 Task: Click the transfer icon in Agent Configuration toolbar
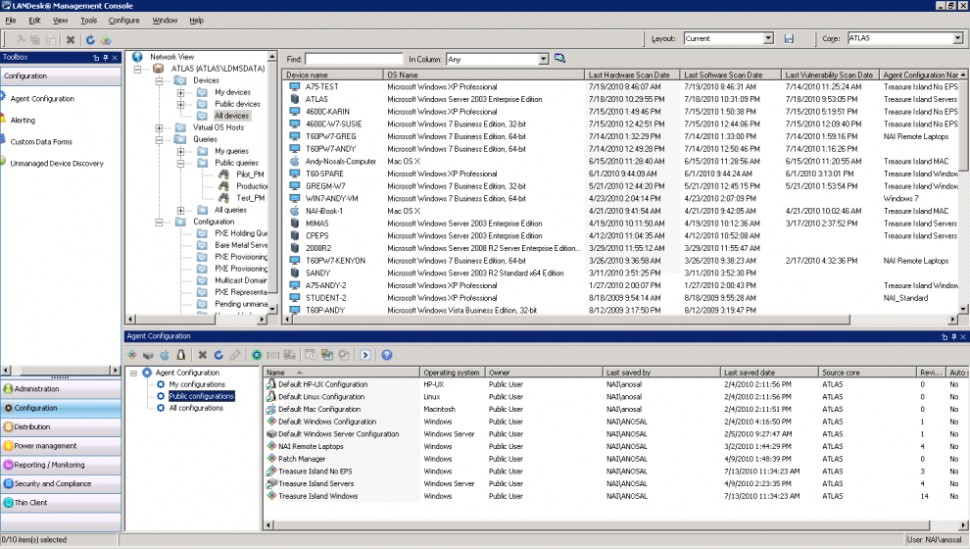(x=327, y=355)
